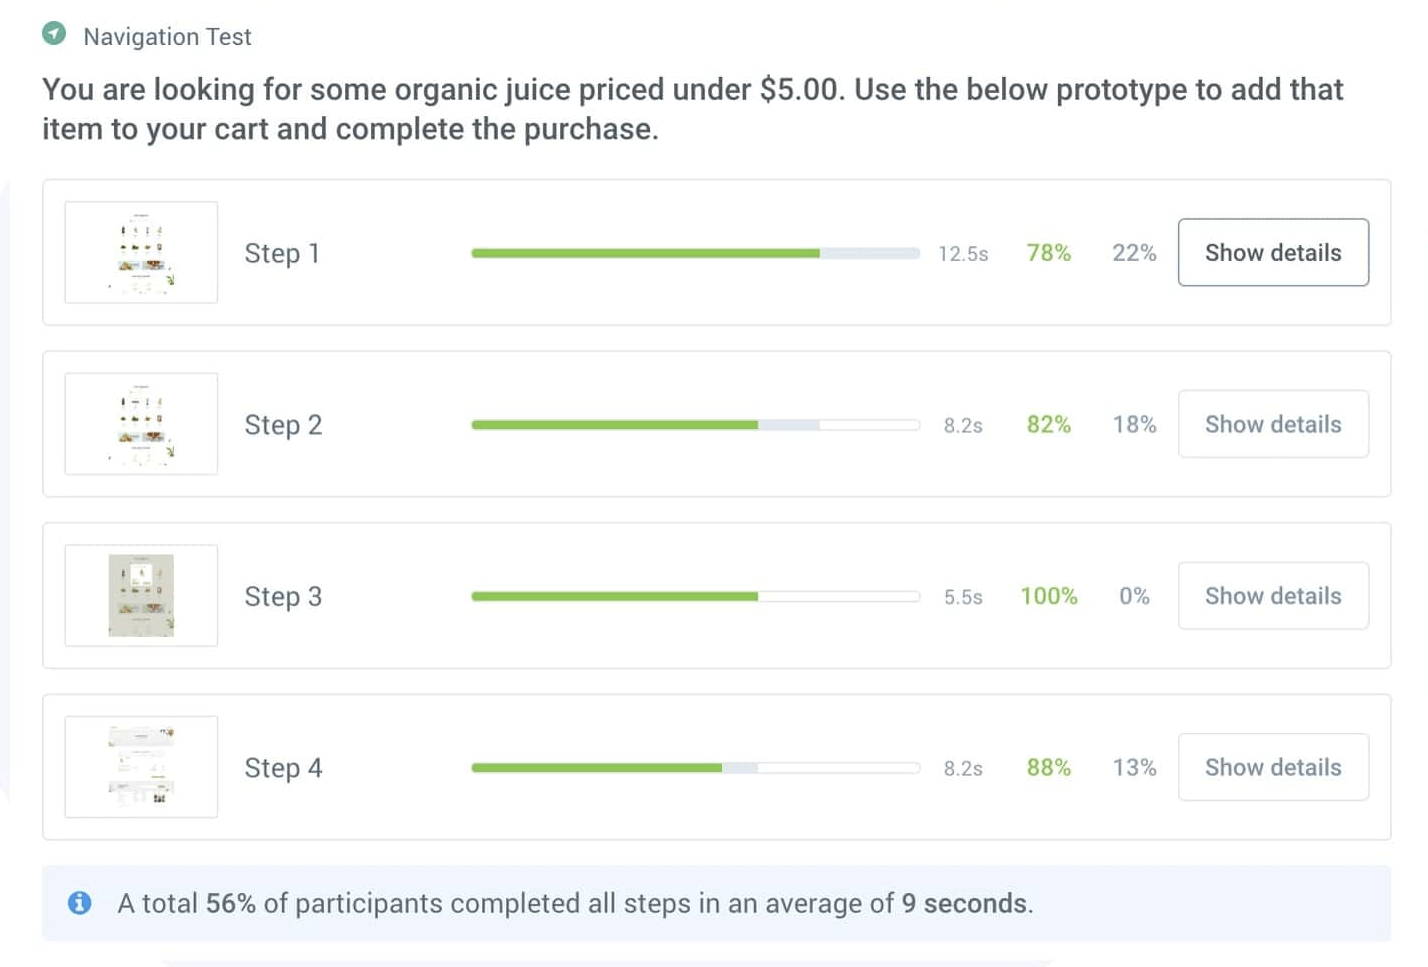Show details for Step 4

(1273, 767)
